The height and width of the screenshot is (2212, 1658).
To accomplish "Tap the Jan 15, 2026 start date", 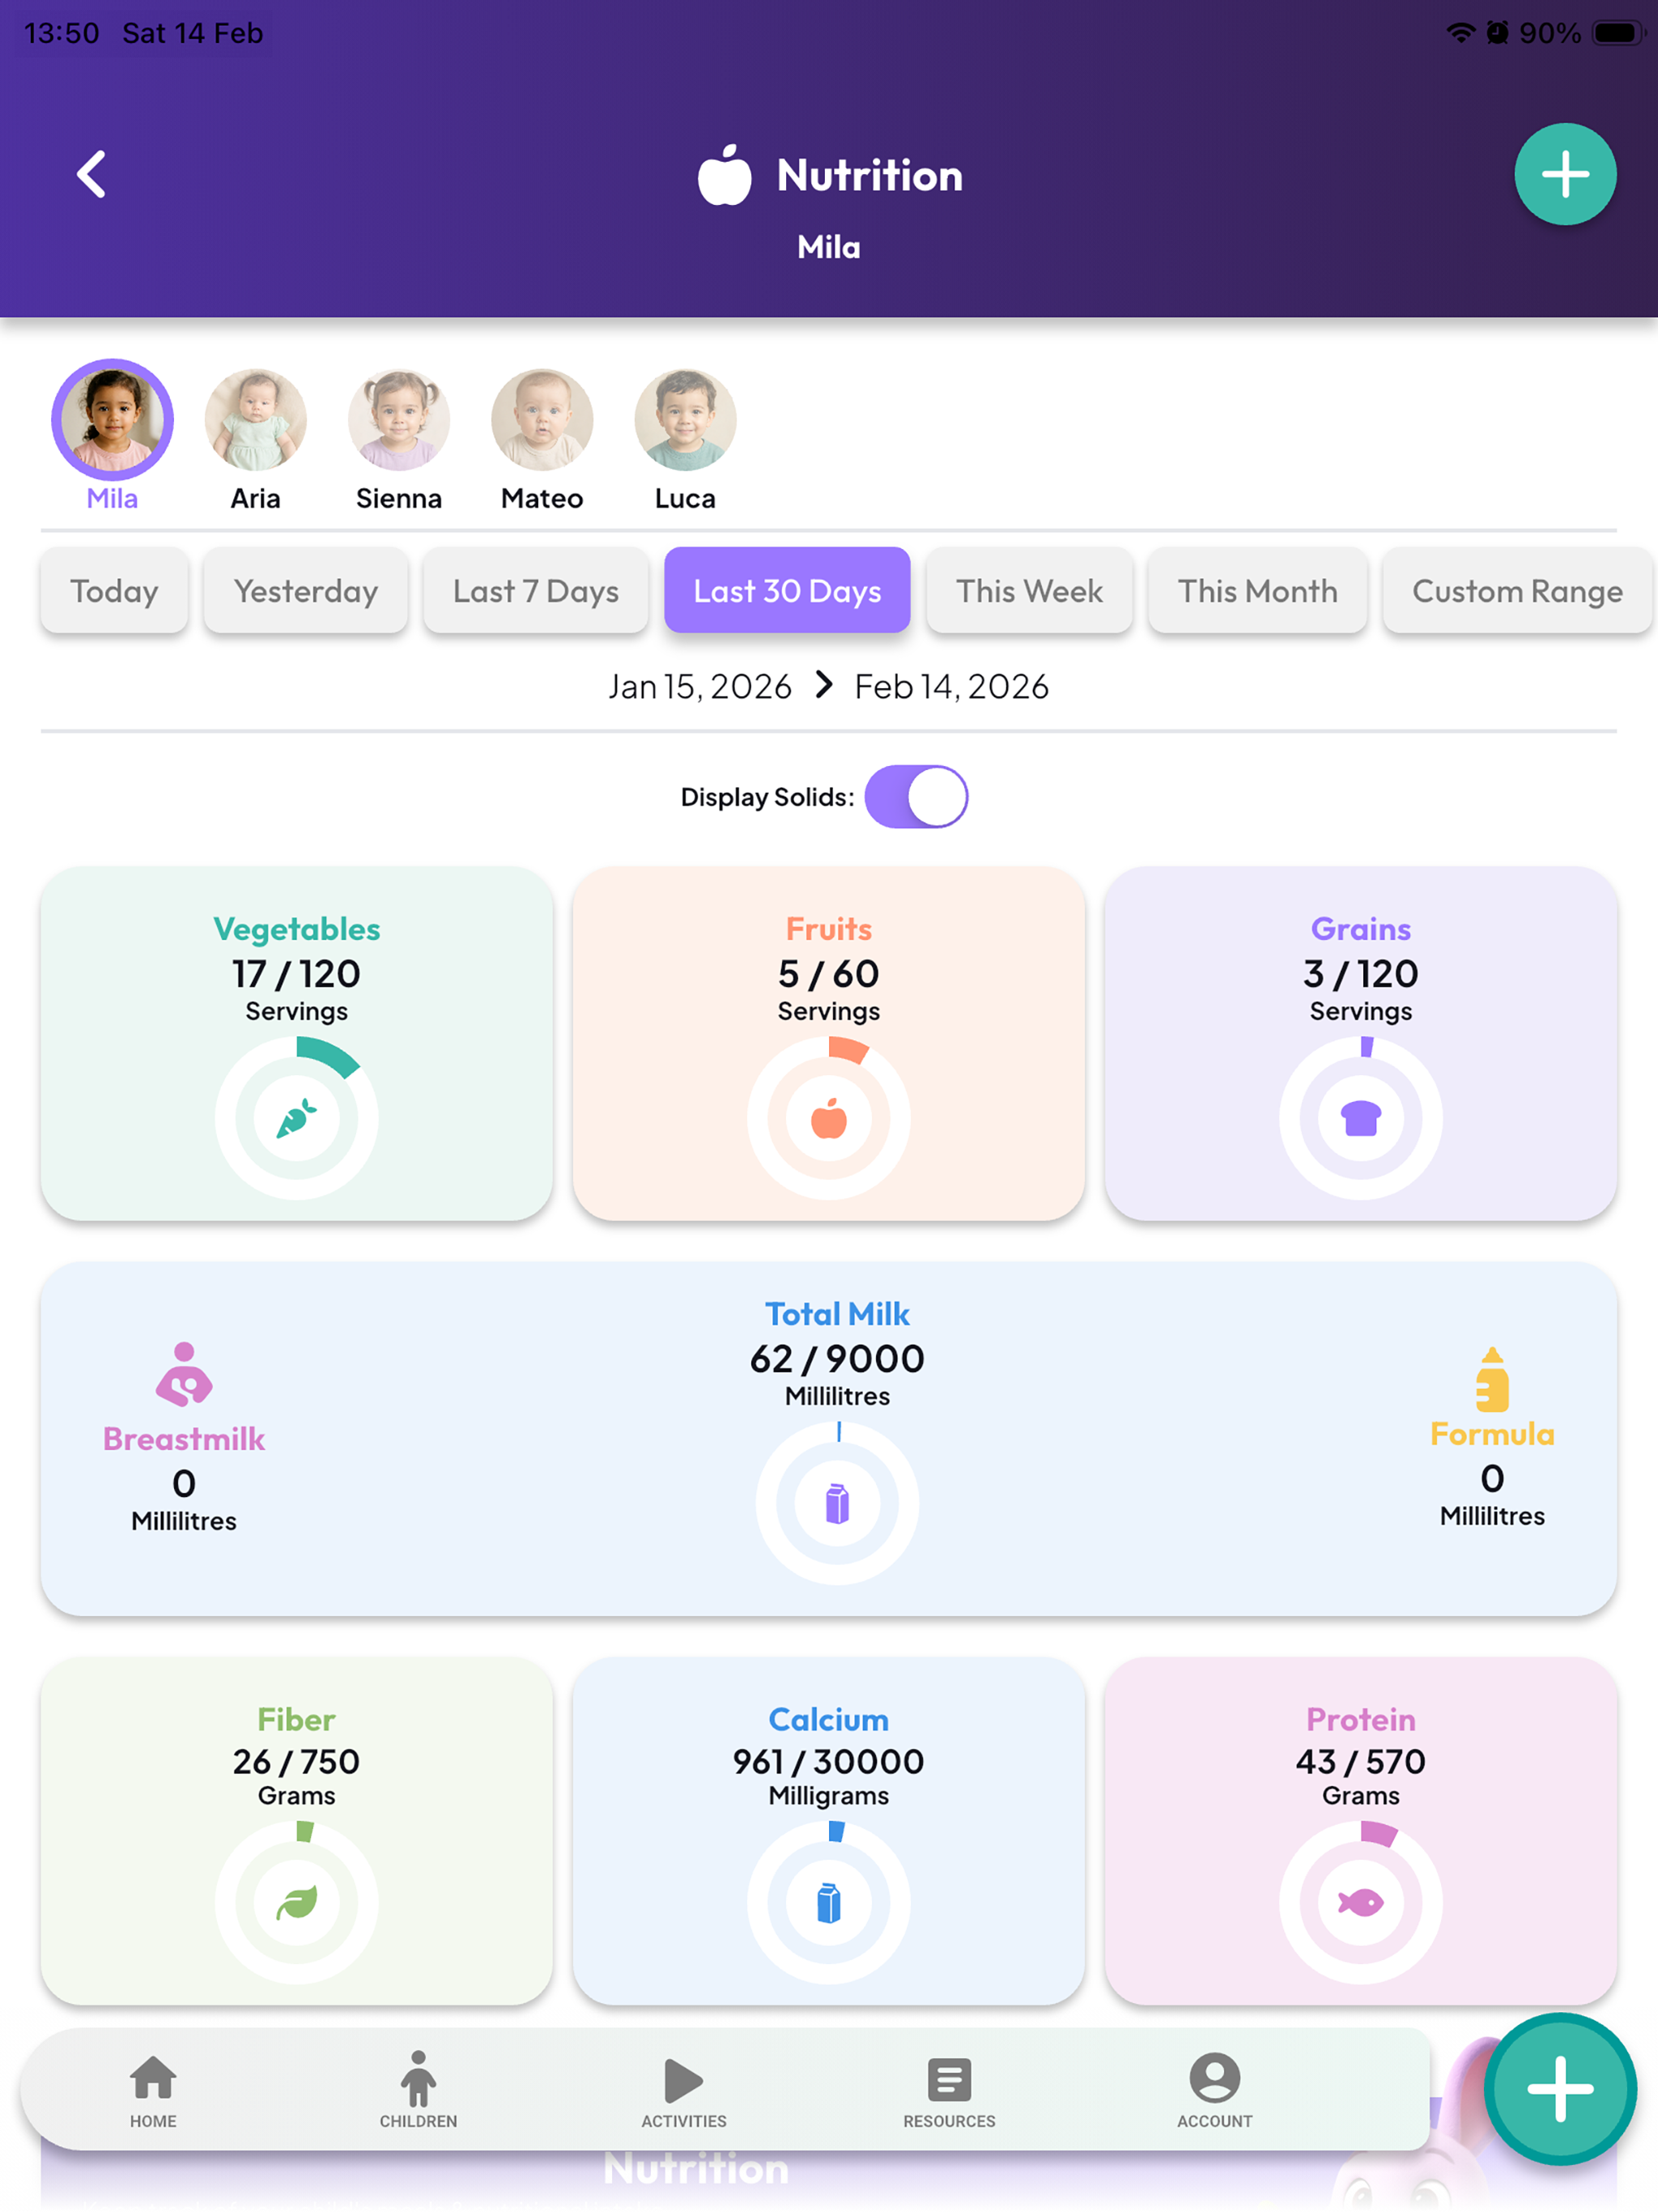I will click(x=700, y=687).
